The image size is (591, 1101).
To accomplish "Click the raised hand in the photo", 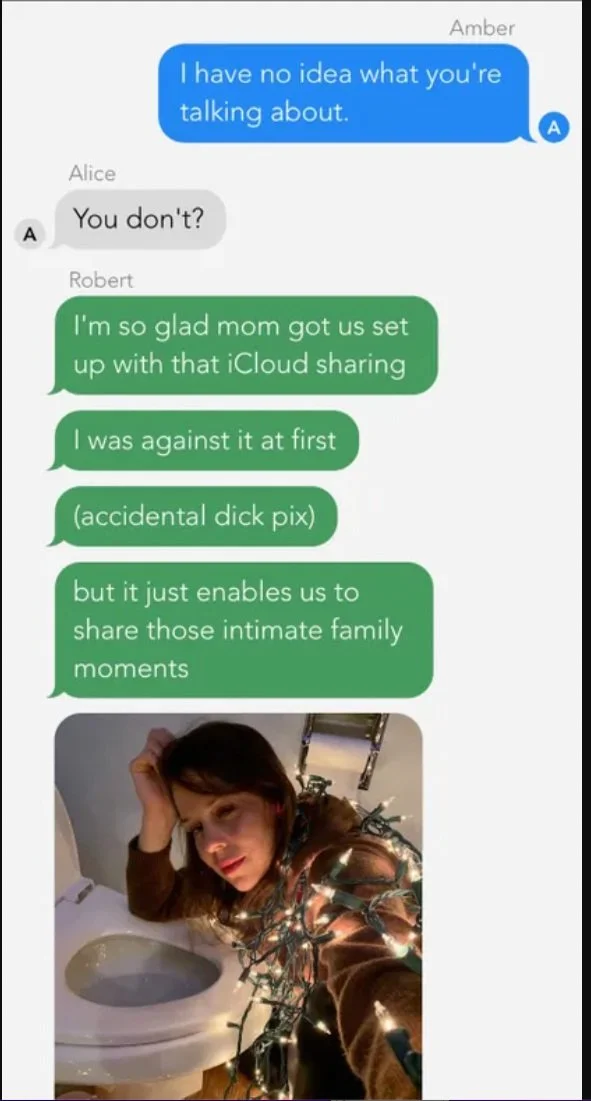I will (x=150, y=773).
